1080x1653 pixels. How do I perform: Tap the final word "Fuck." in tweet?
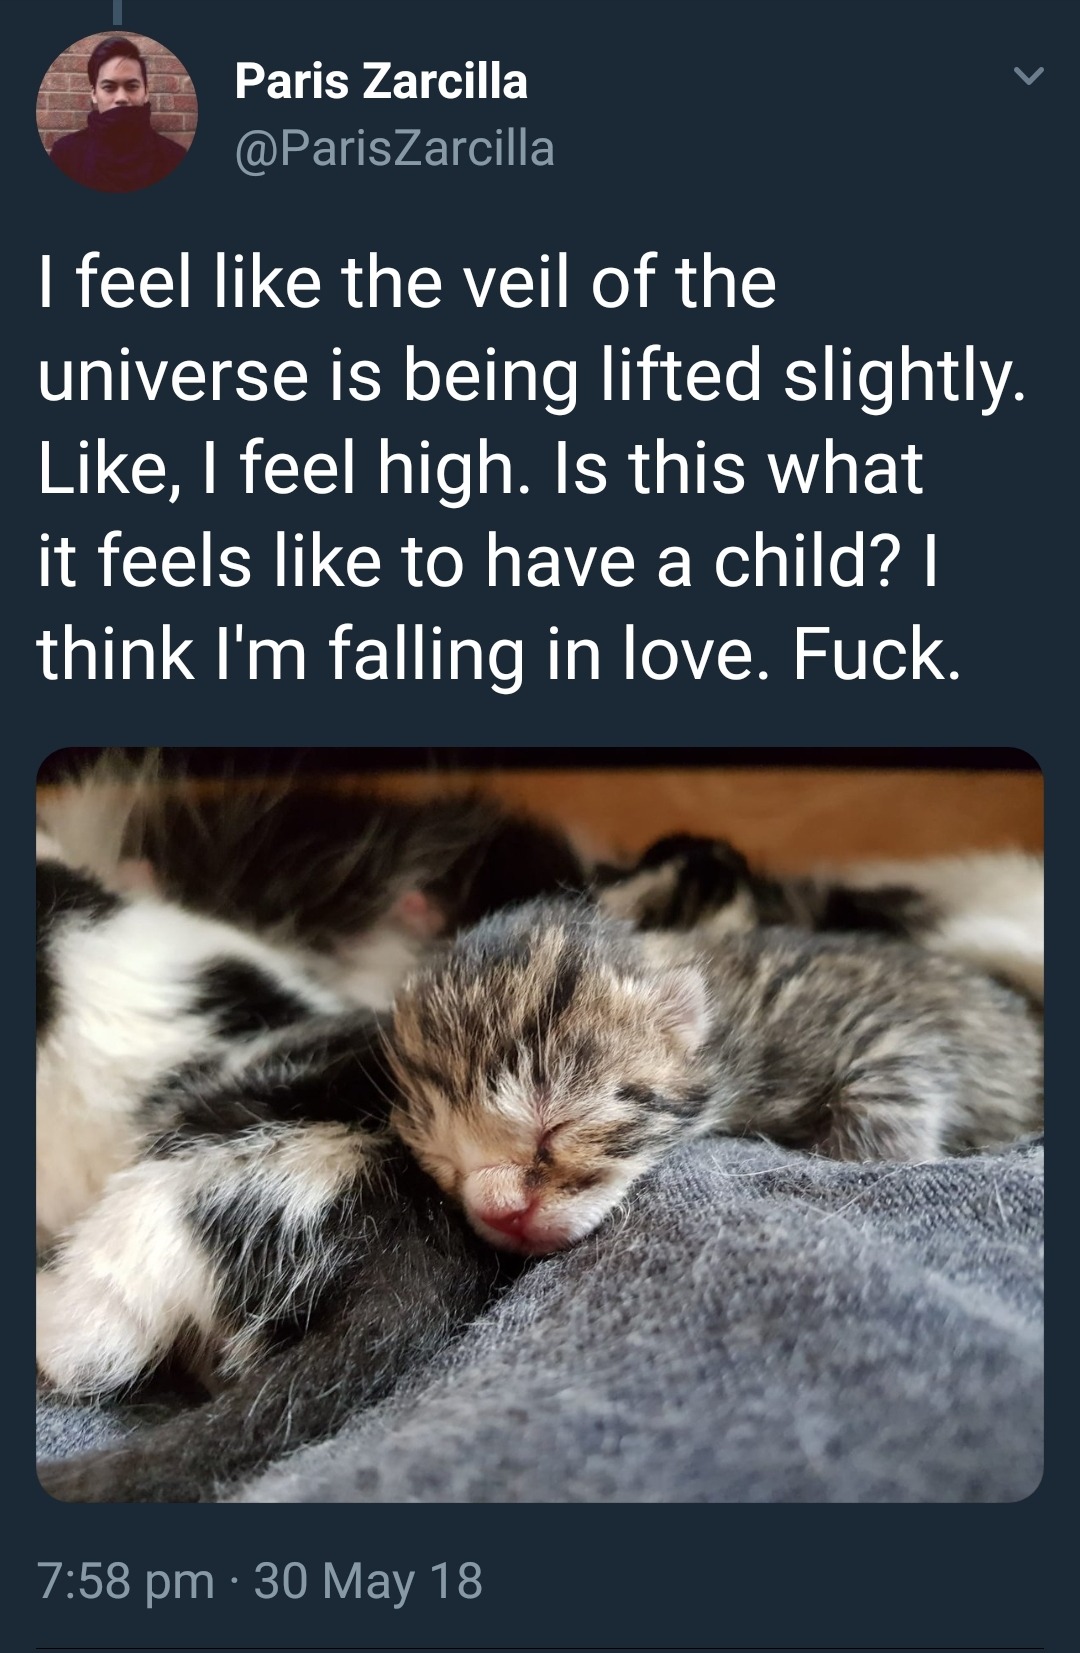877,652
